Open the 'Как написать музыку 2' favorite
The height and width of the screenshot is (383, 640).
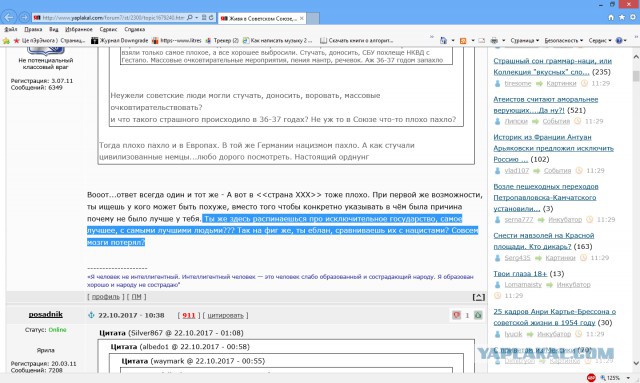point(277,40)
